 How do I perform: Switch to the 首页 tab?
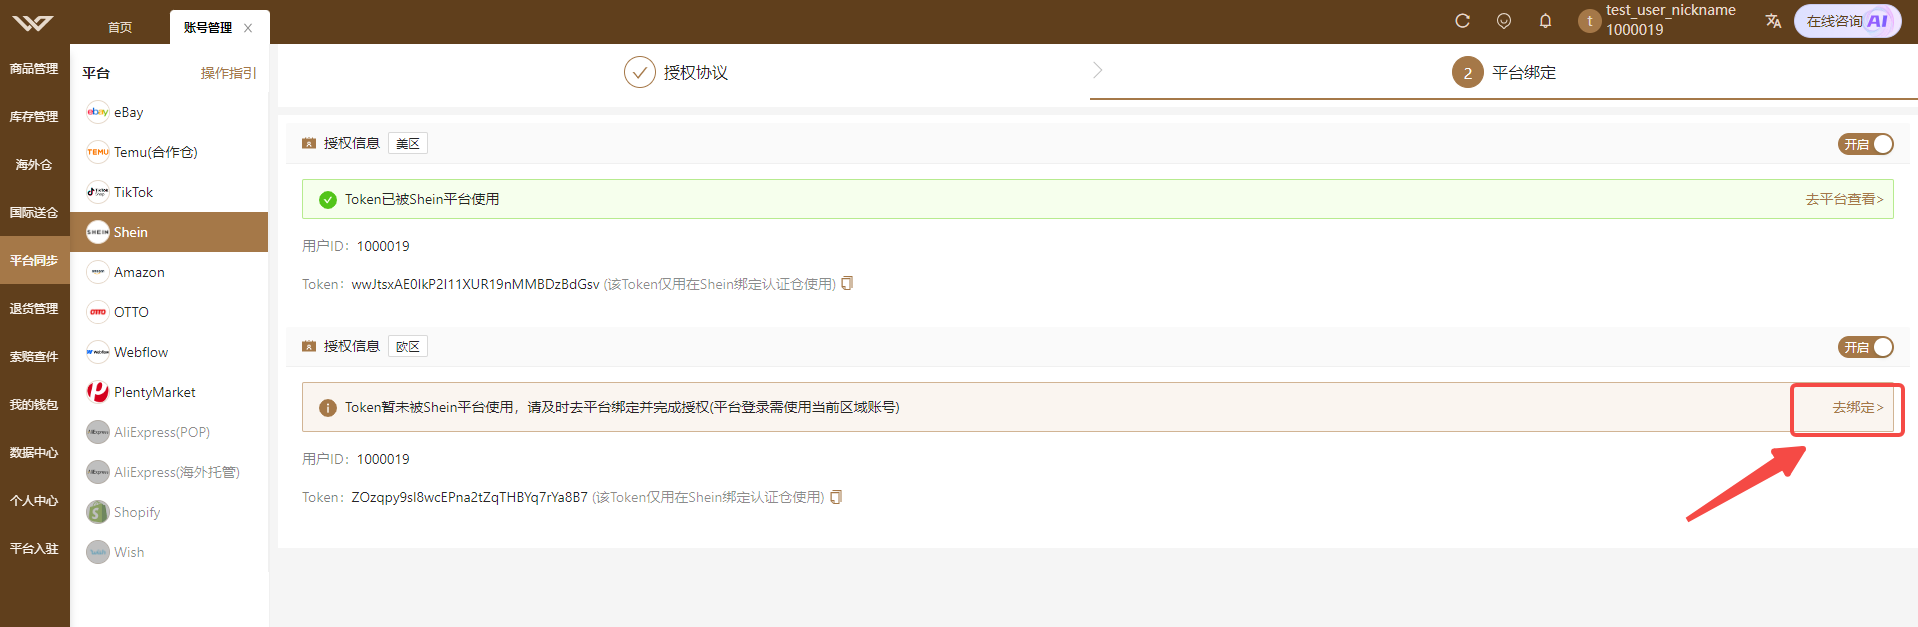point(120,28)
